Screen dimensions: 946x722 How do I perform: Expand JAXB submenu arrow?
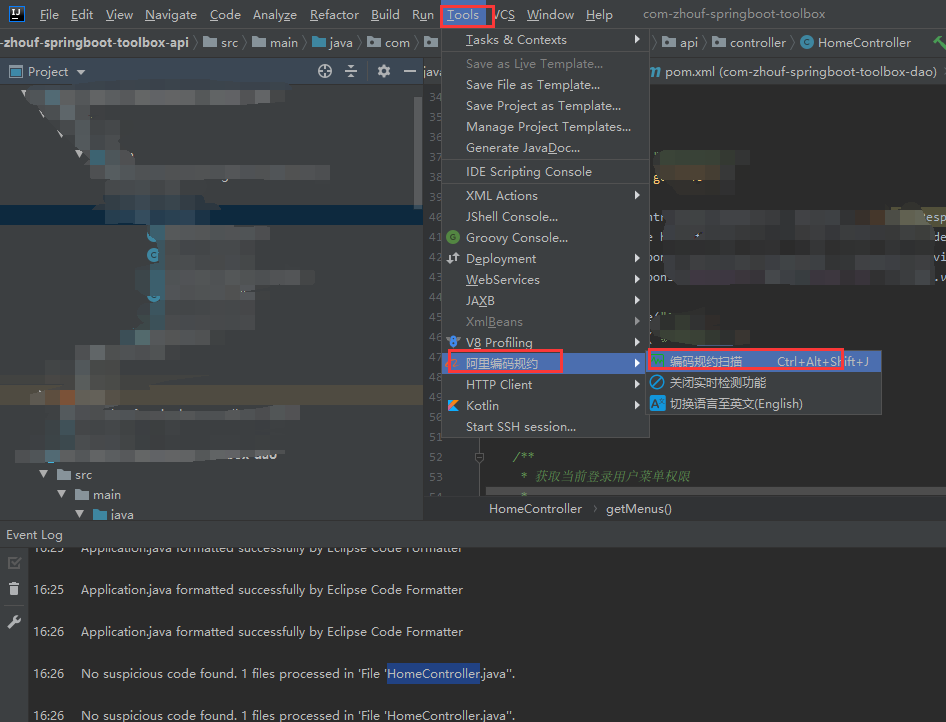coord(638,300)
